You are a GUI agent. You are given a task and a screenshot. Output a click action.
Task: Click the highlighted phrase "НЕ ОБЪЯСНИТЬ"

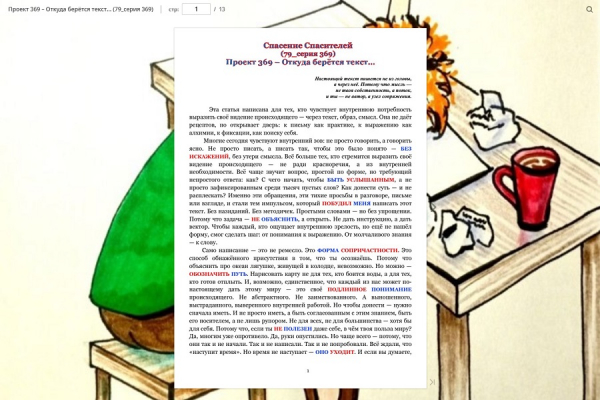274,219
